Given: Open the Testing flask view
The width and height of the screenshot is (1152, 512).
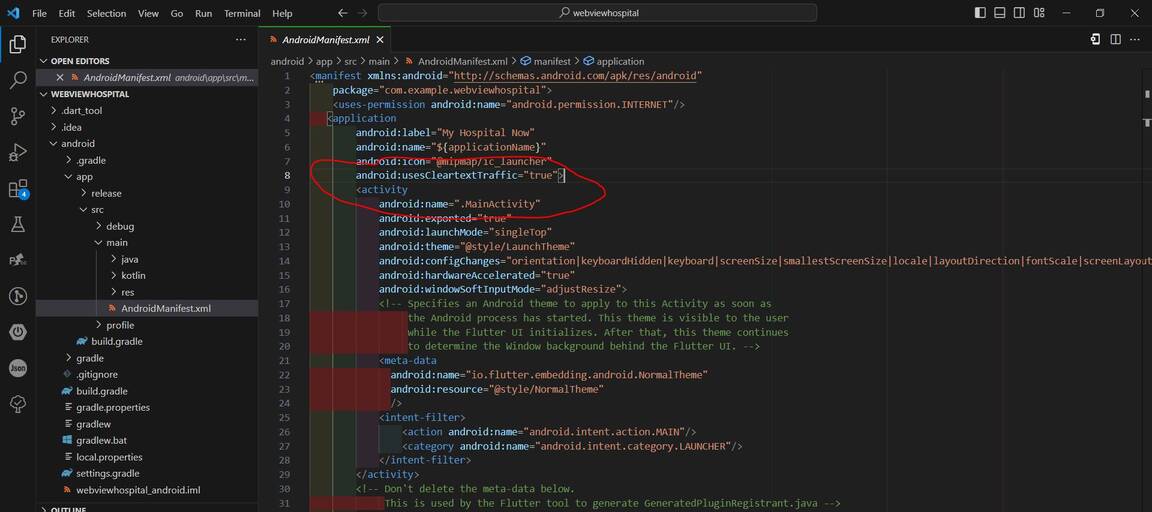Looking at the screenshot, I should click(x=18, y=225).
